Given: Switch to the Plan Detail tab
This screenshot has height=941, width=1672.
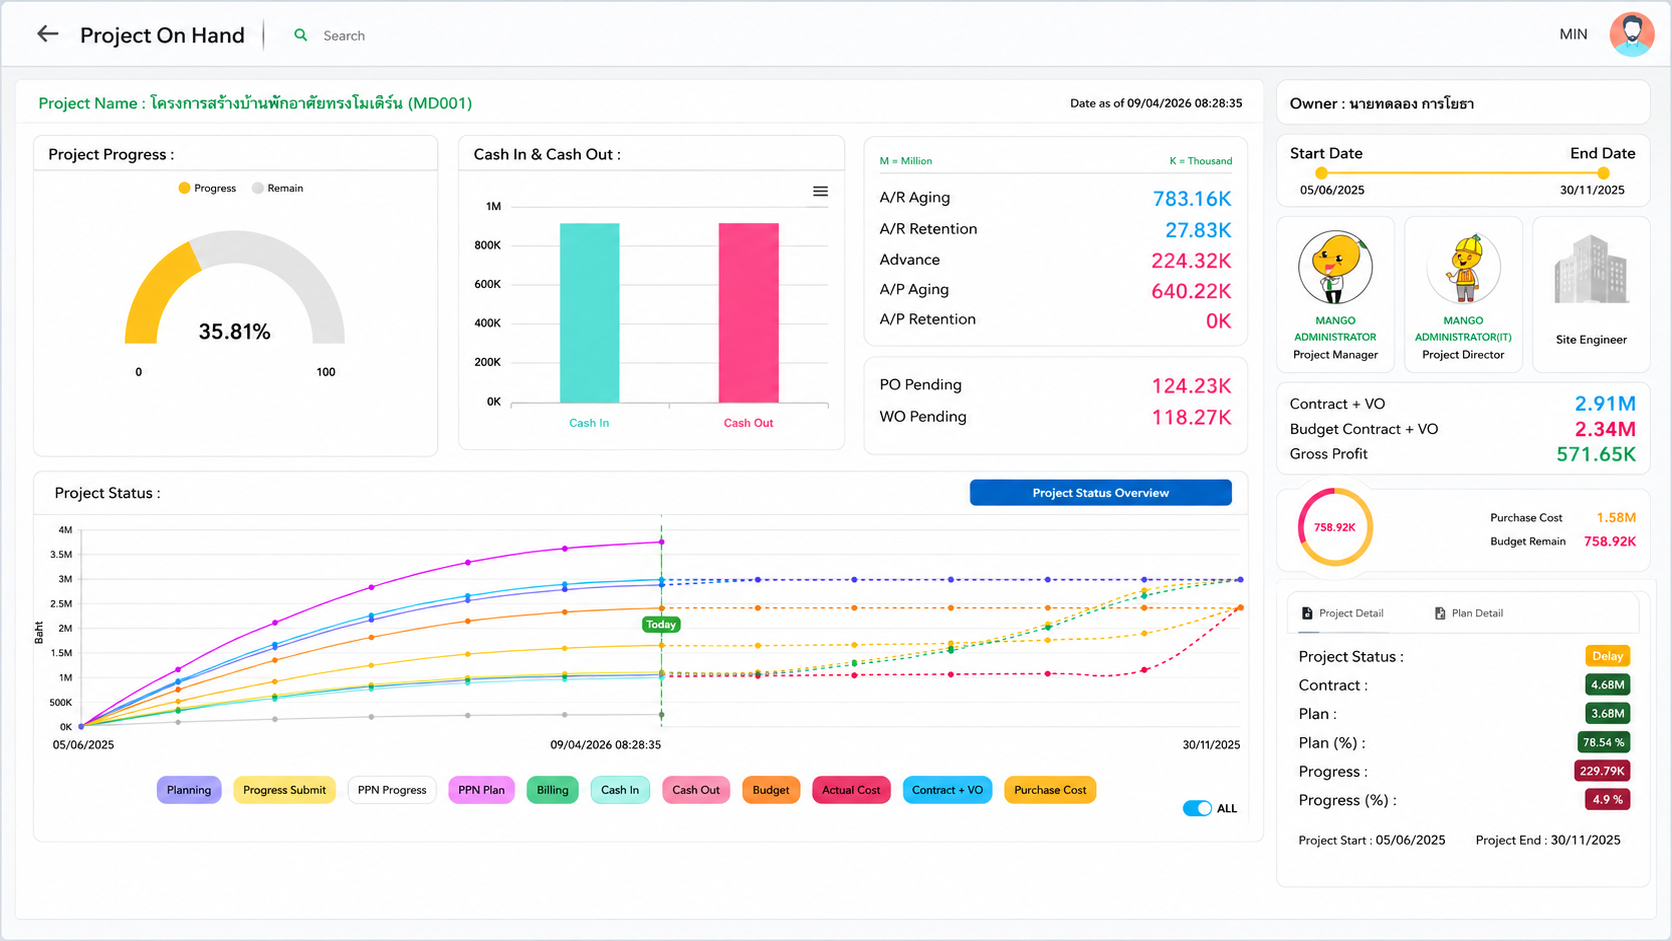Looking at the screenshot, I should 1469,613.
